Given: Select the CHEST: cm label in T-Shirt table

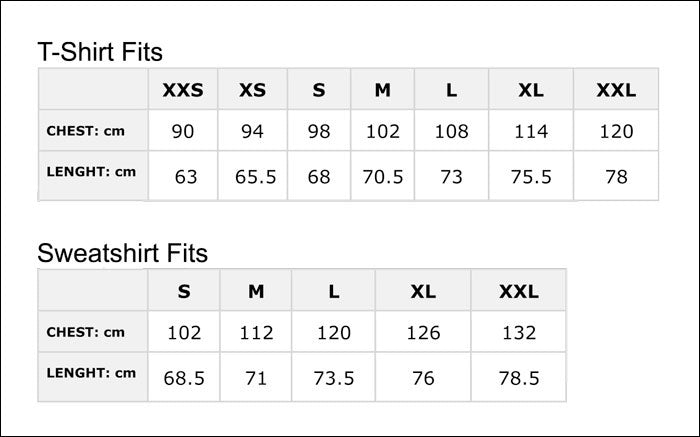Looking at the screenshot, I should tap(86, 130).
